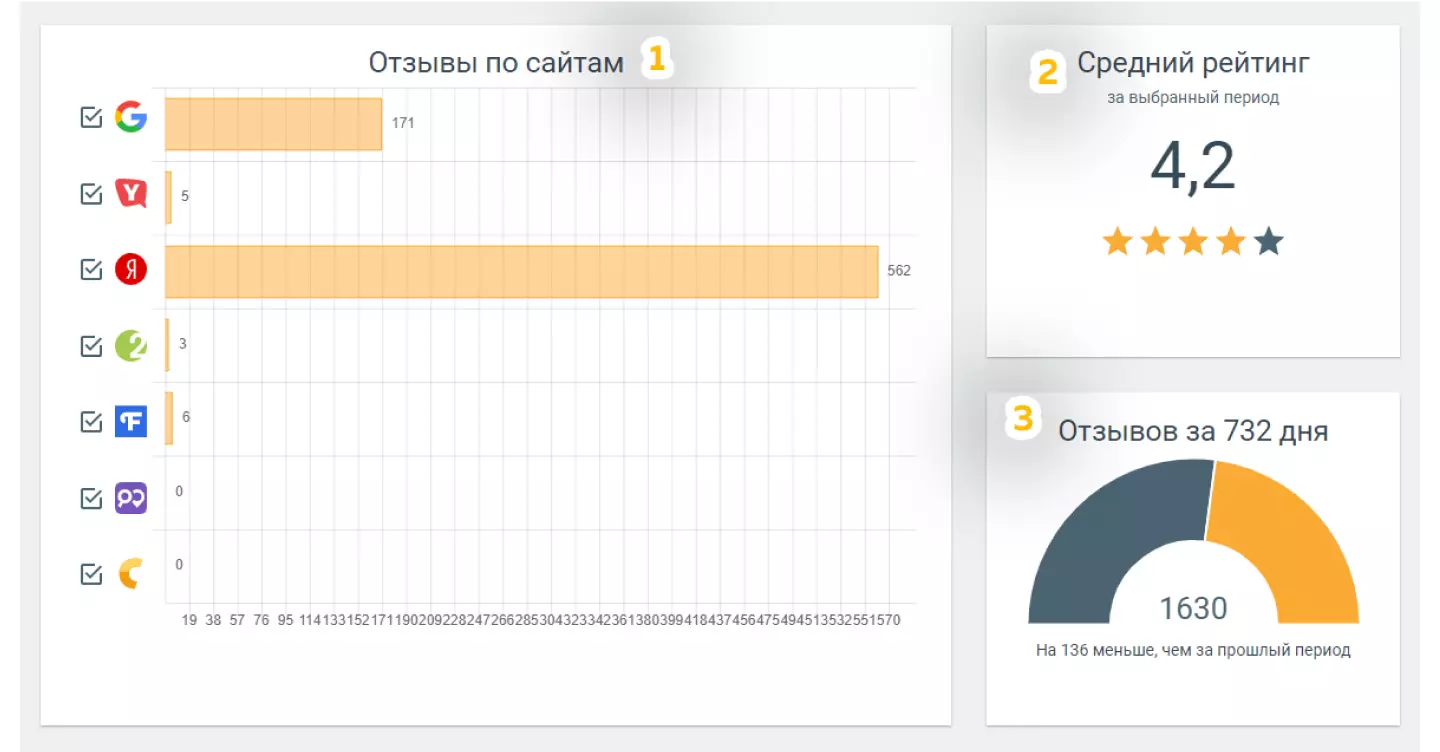The image size is (1440, 752).
Task: Click the first orange rating star
Action: (x=1117, y=241)
